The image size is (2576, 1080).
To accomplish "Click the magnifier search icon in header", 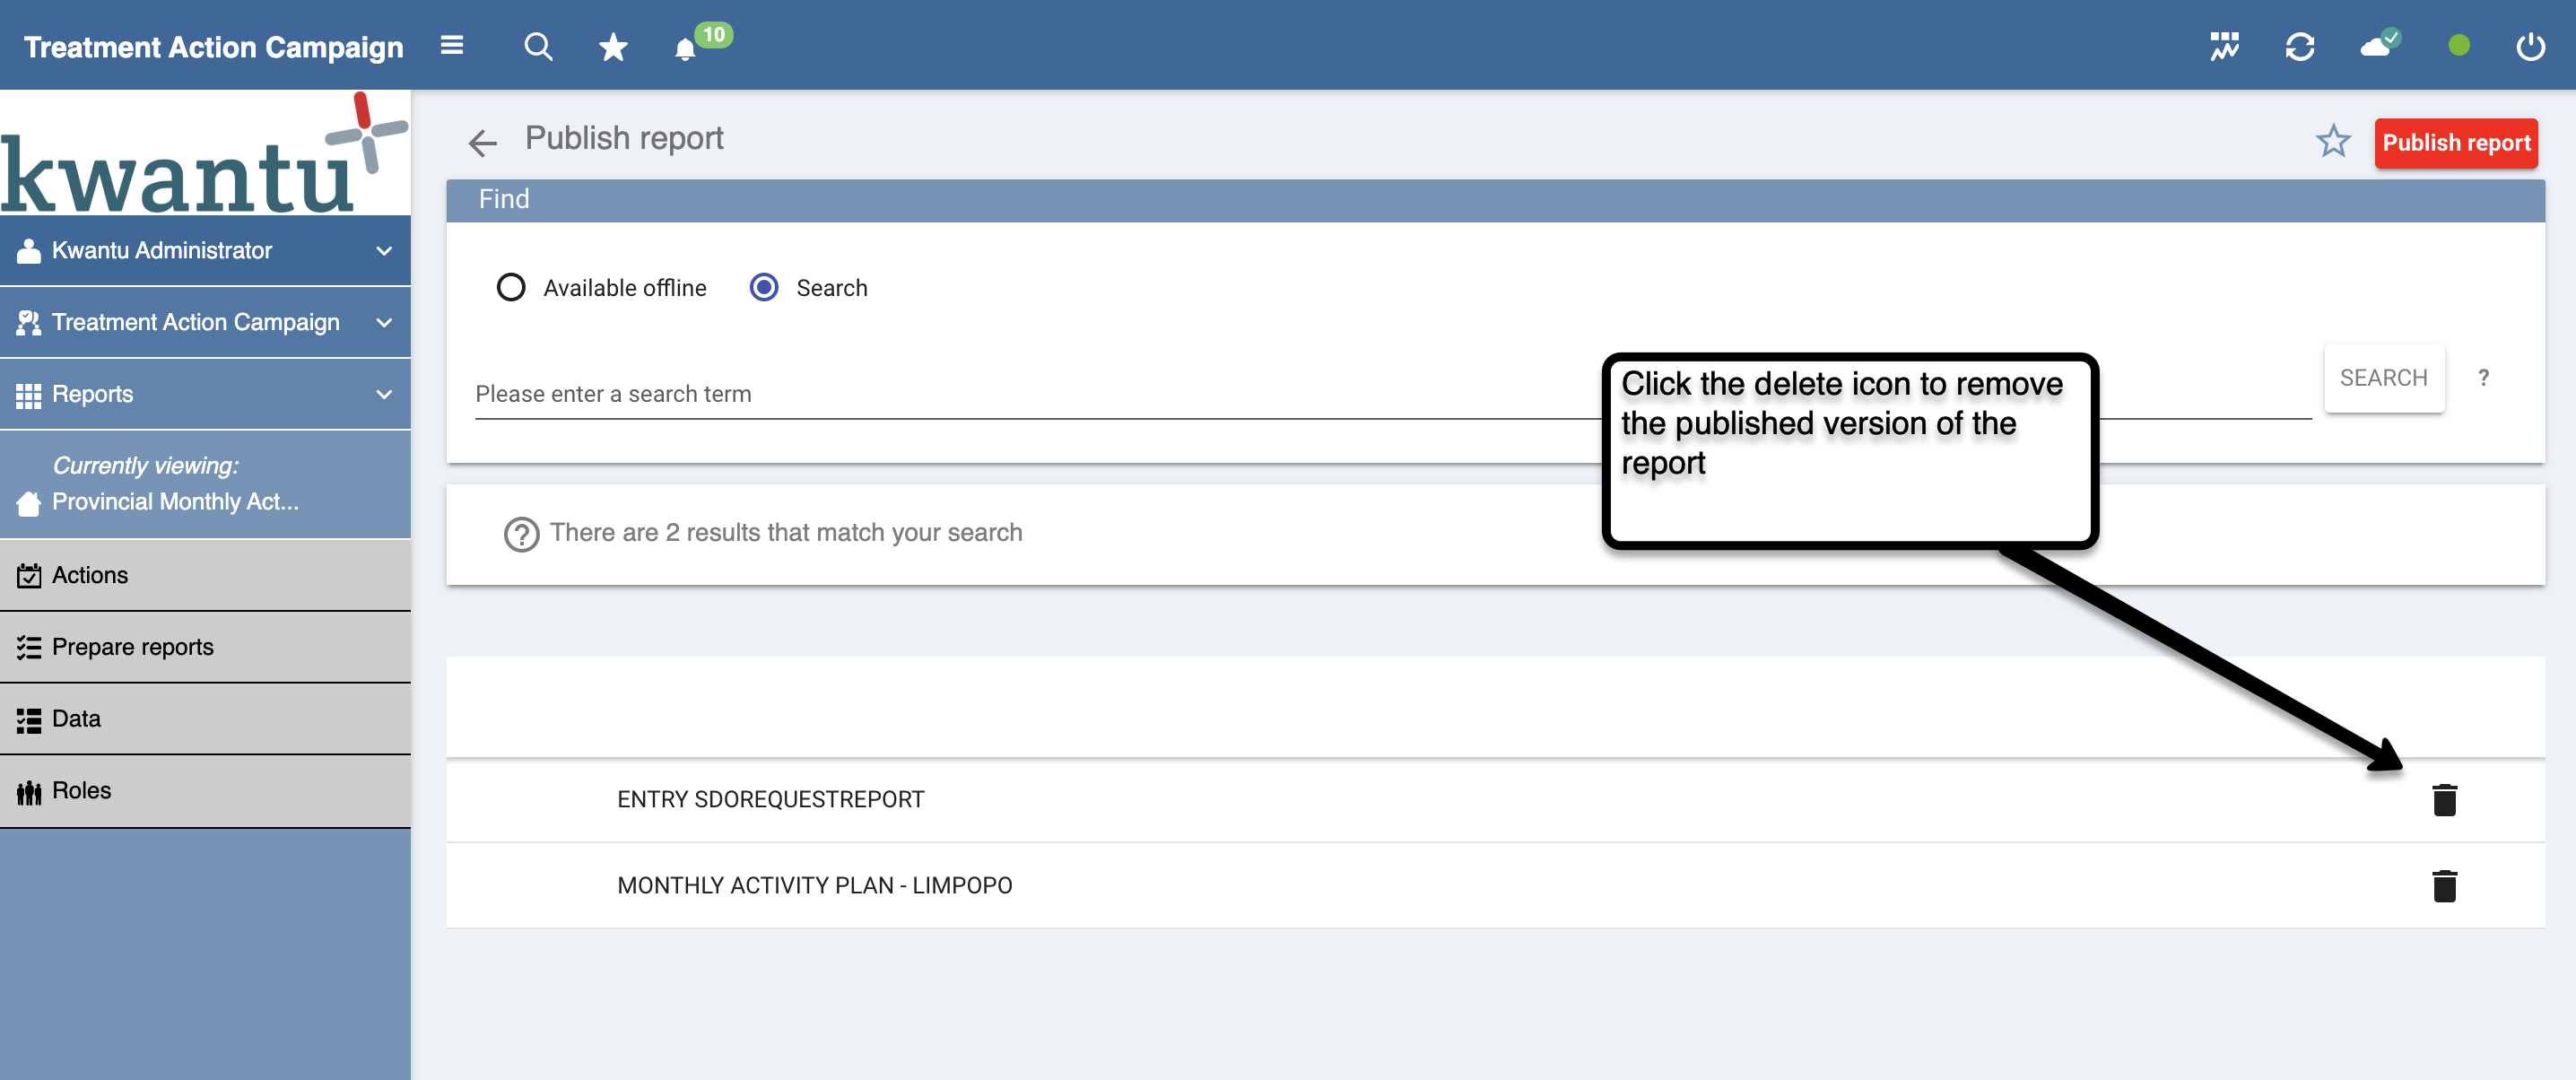I will point(538,46).
